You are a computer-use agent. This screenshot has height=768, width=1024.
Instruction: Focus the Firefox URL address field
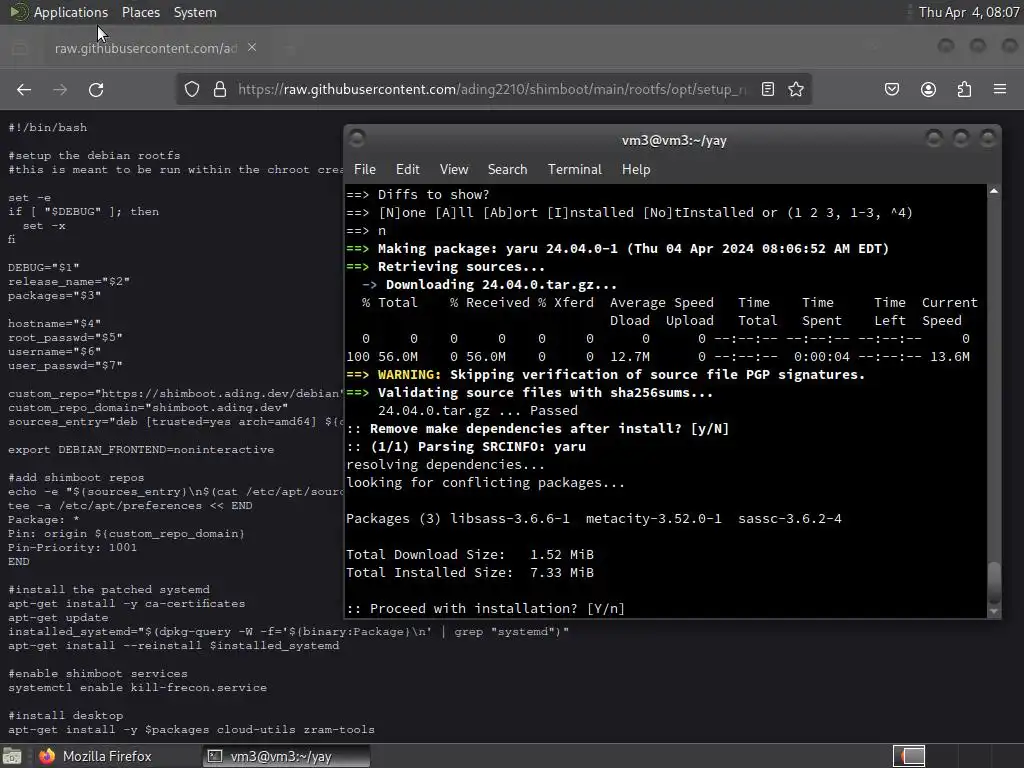[x=492, y=89]
